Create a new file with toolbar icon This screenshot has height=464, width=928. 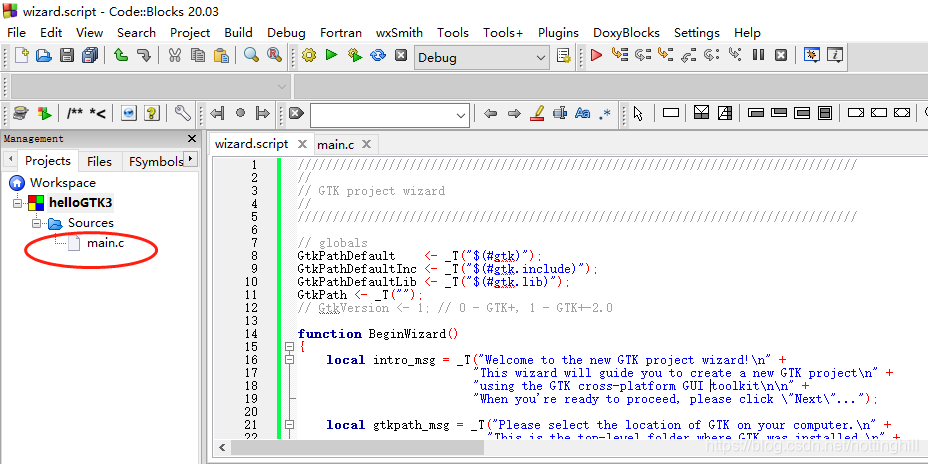click(21, 55)
